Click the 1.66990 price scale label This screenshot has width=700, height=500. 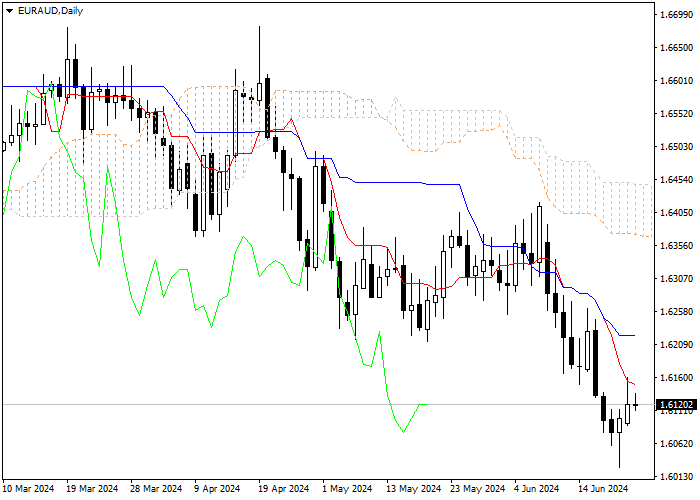tap(676, 15)
